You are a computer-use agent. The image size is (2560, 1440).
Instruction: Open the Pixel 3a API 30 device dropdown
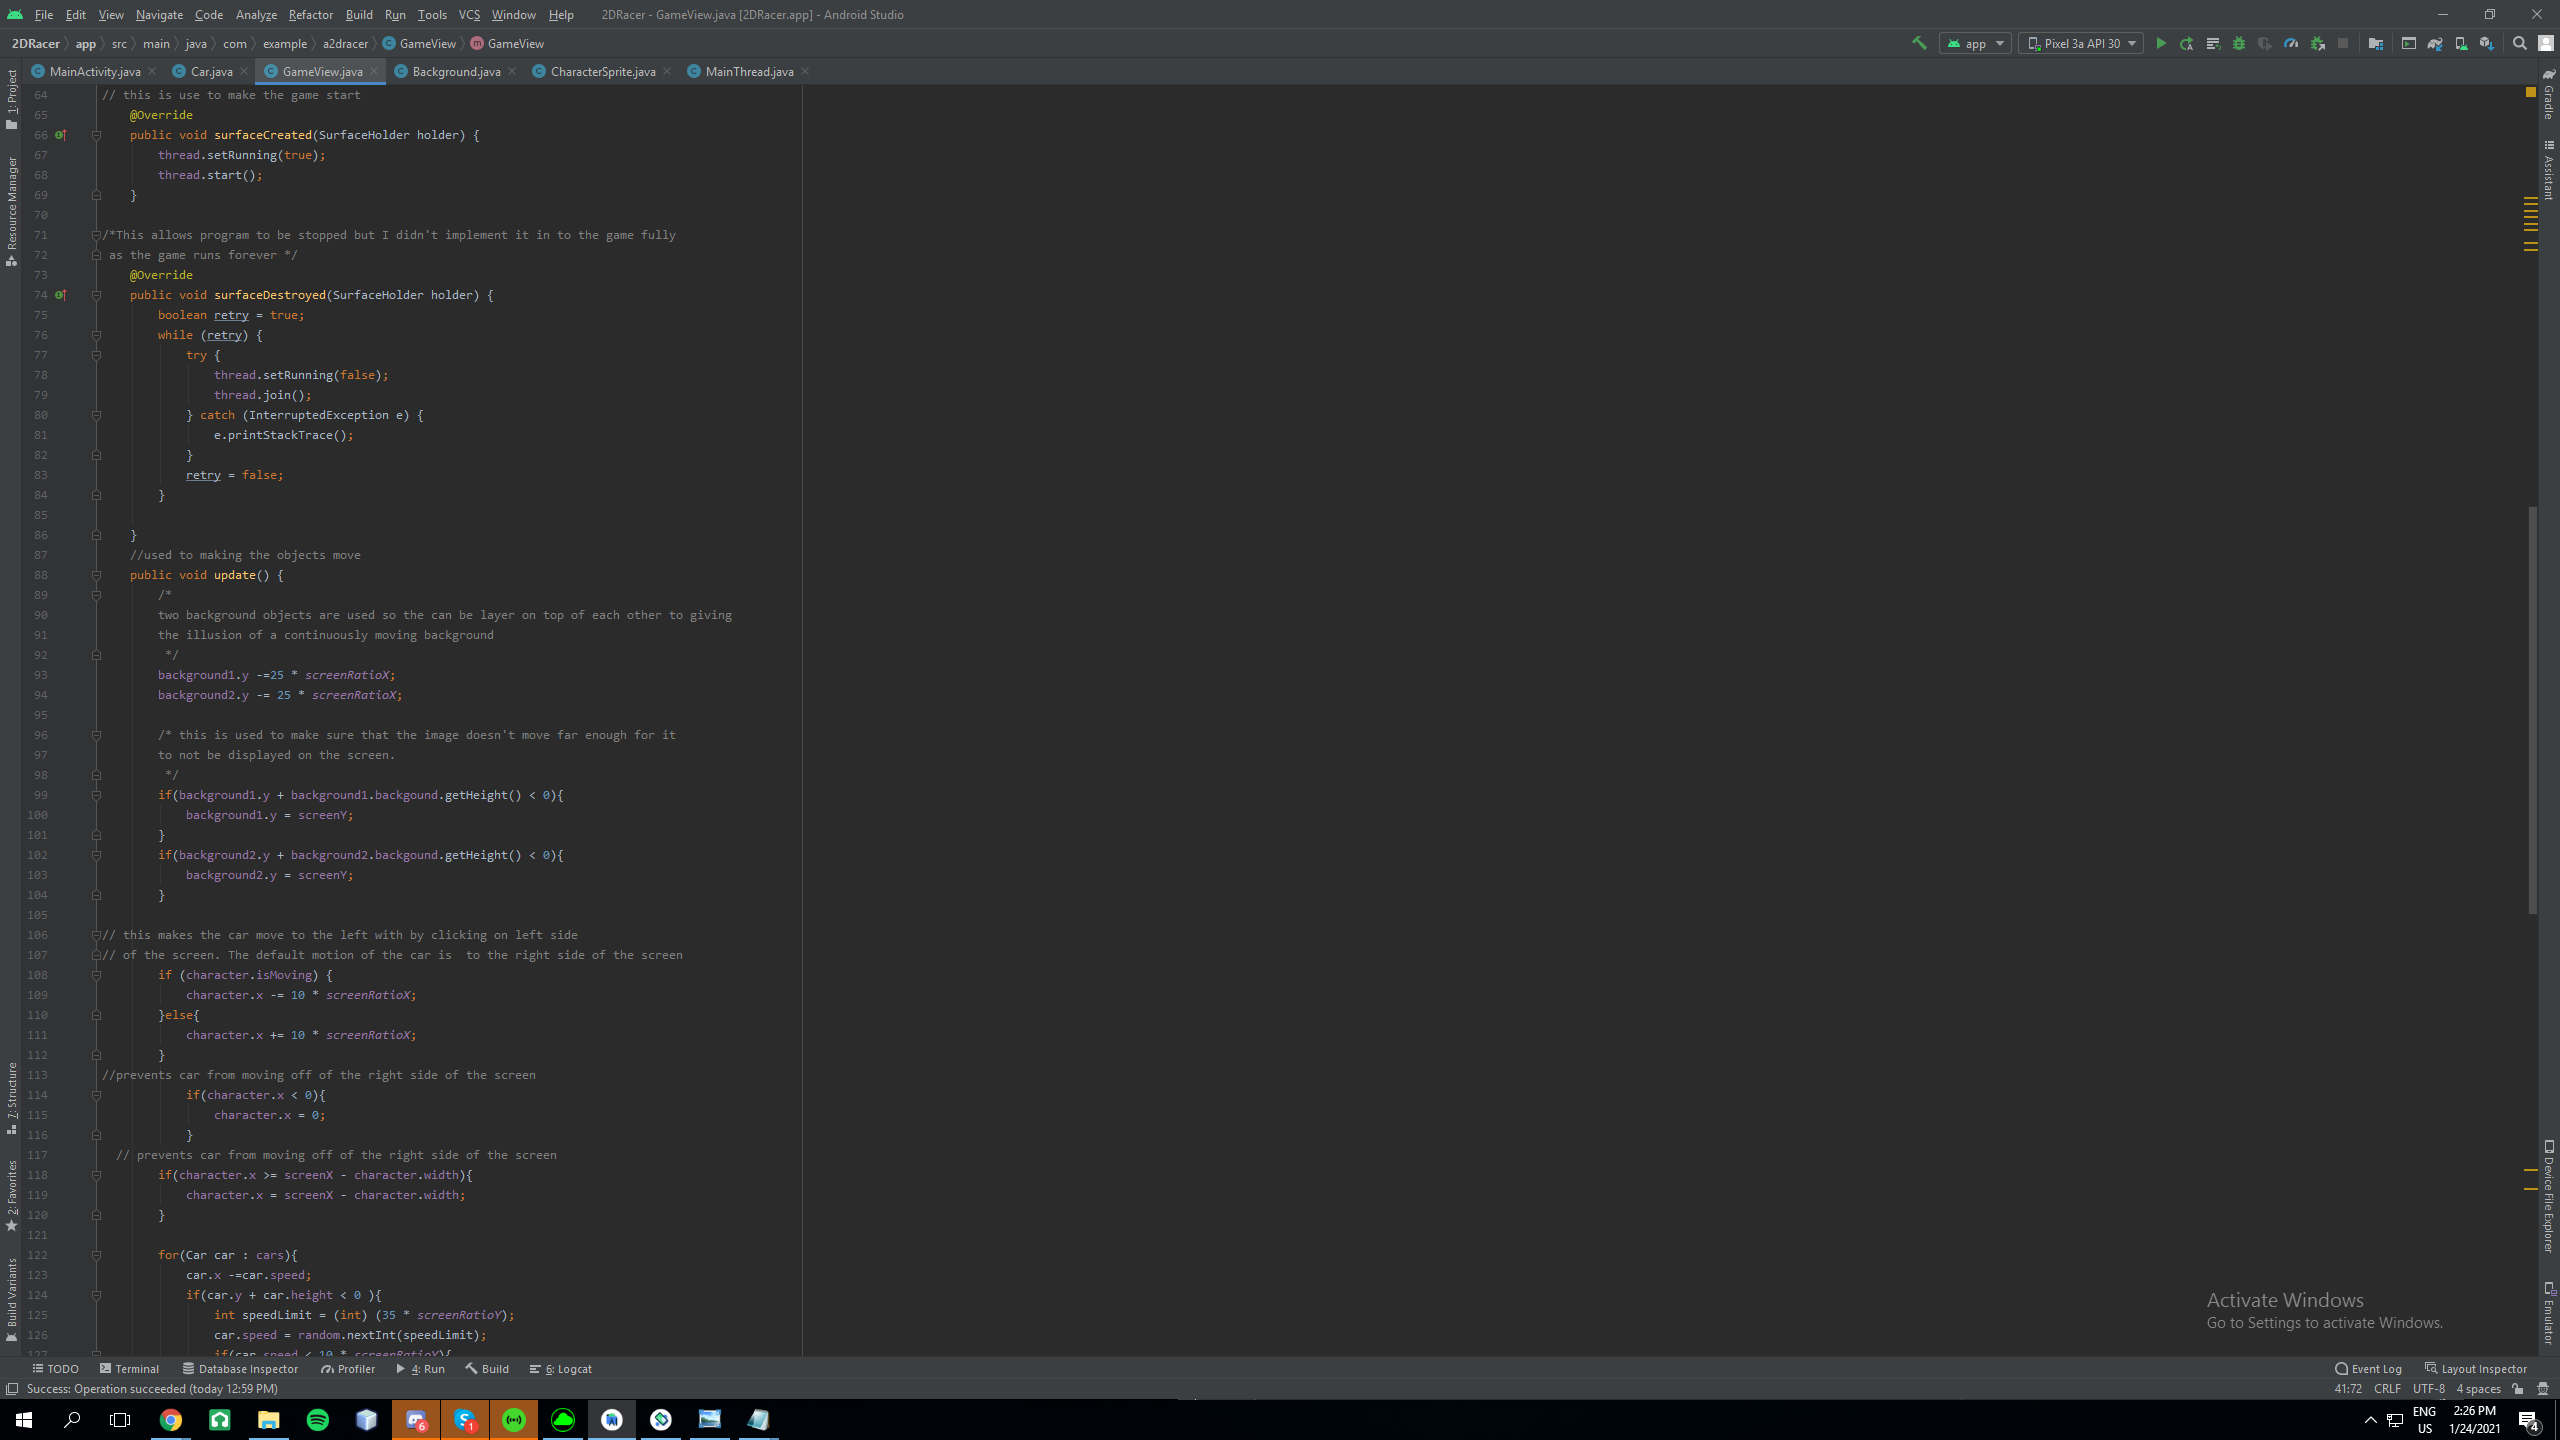coord(2081,44)
